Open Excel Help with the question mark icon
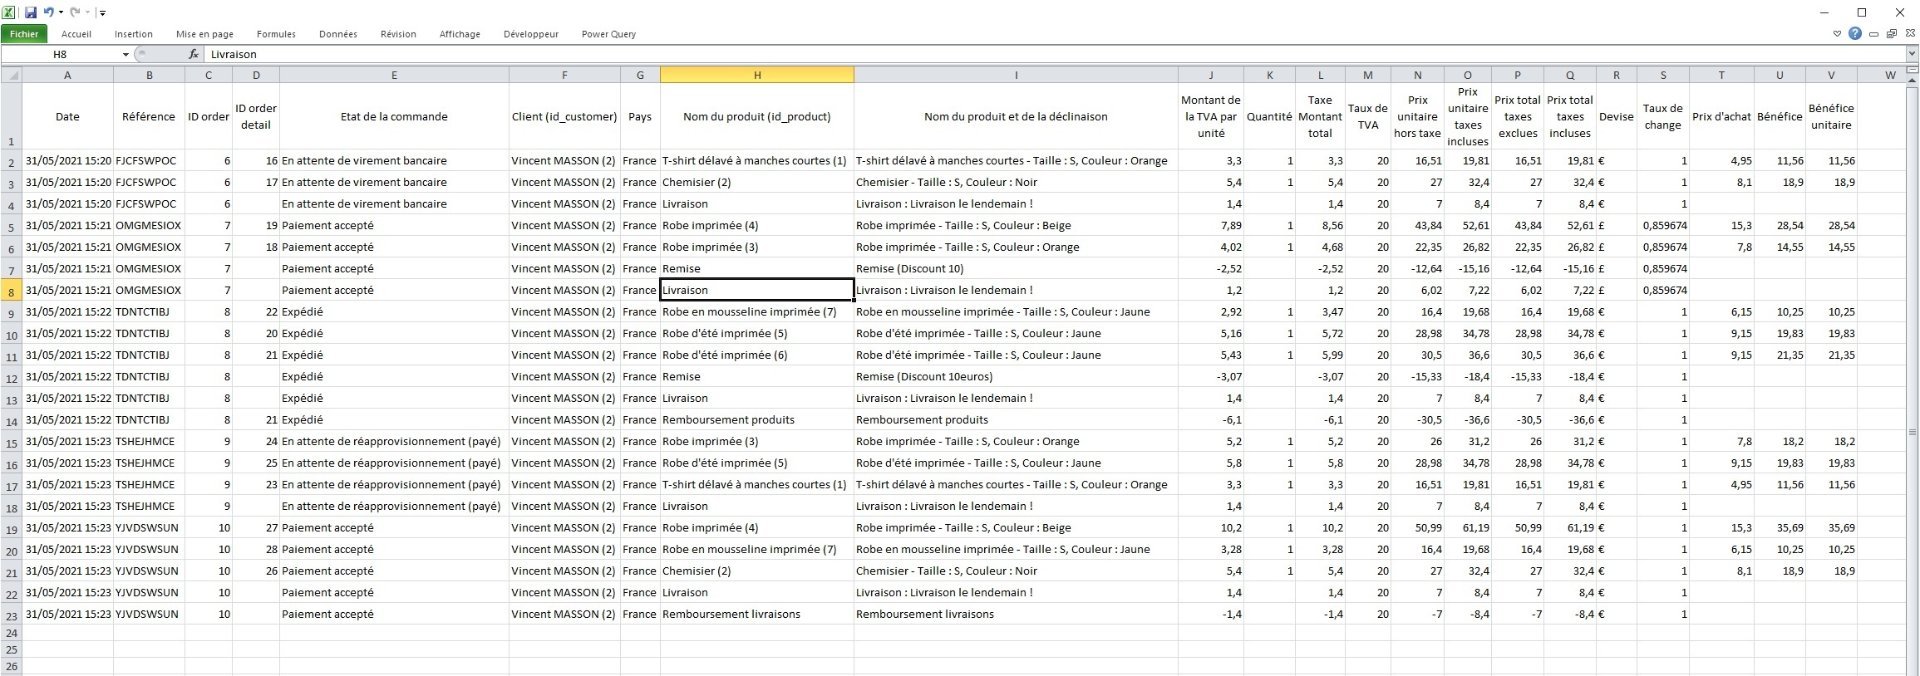 point(1855,34)
